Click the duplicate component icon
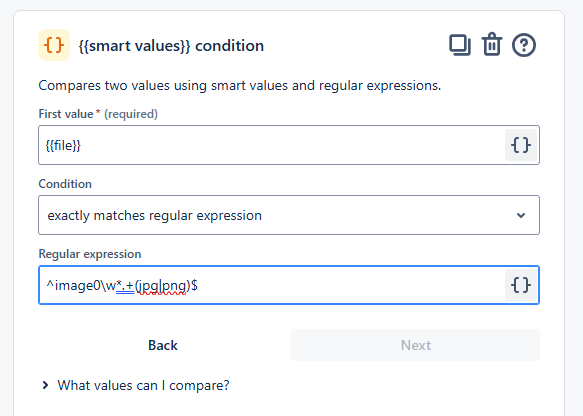This screenshot has height=416, width=583. [460, 45]
